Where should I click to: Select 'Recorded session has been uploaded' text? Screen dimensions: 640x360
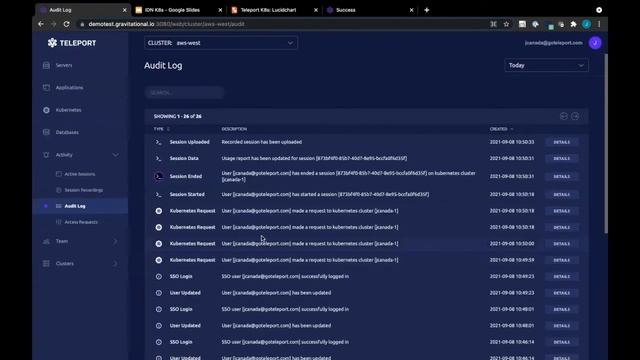pos(262,142)
